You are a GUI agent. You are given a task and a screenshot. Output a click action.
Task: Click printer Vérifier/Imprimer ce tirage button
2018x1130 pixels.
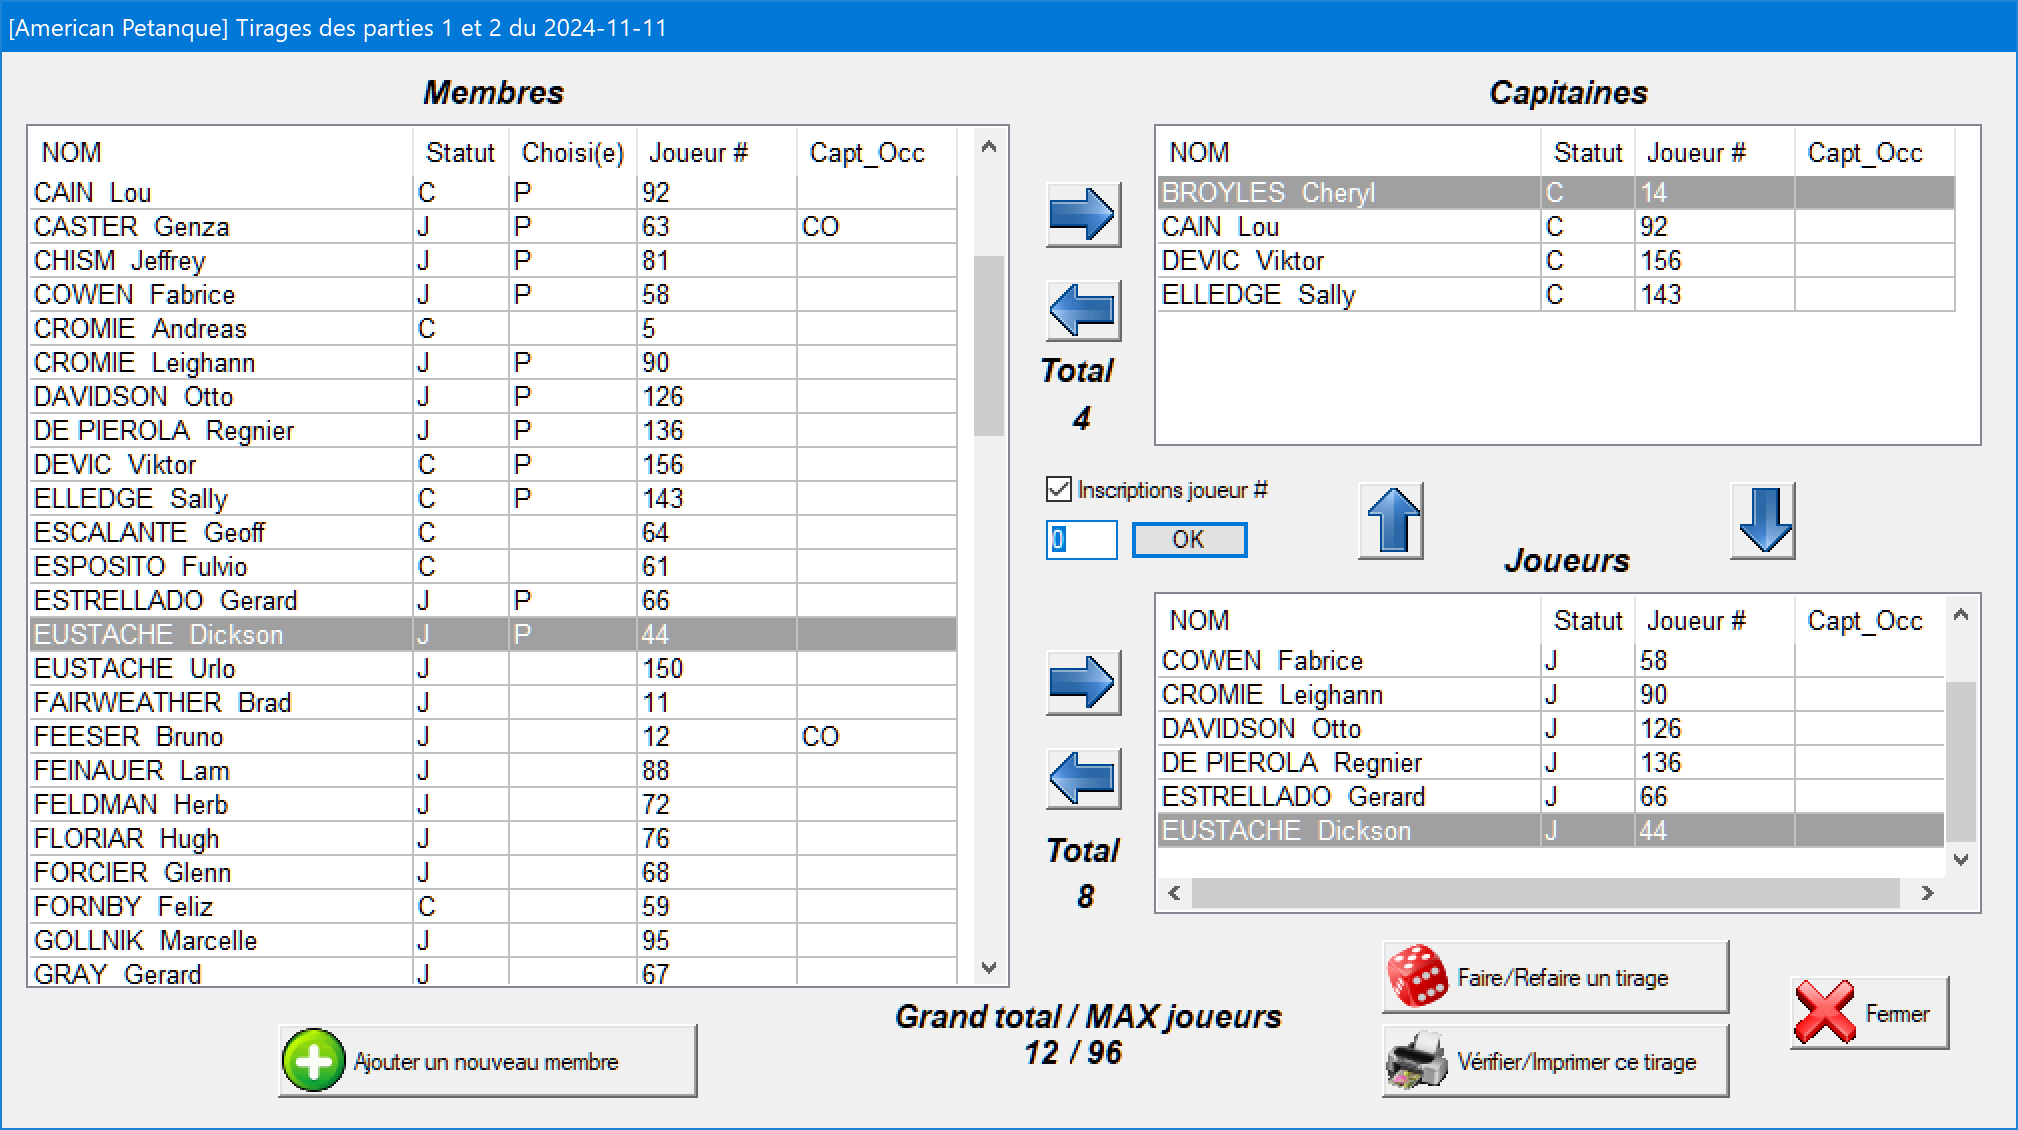[x=1555, y=1061]
